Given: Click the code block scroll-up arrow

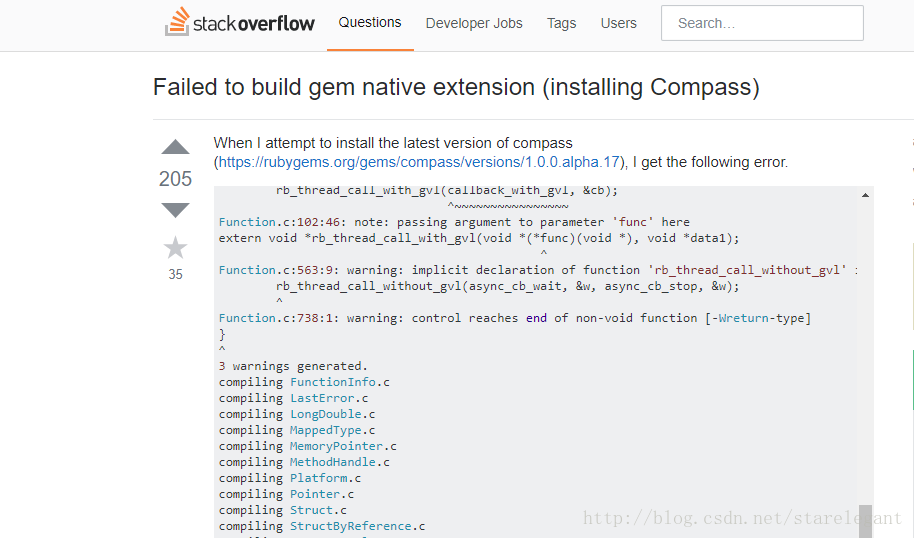Looking at the screenshot, I should click(865, 195).
